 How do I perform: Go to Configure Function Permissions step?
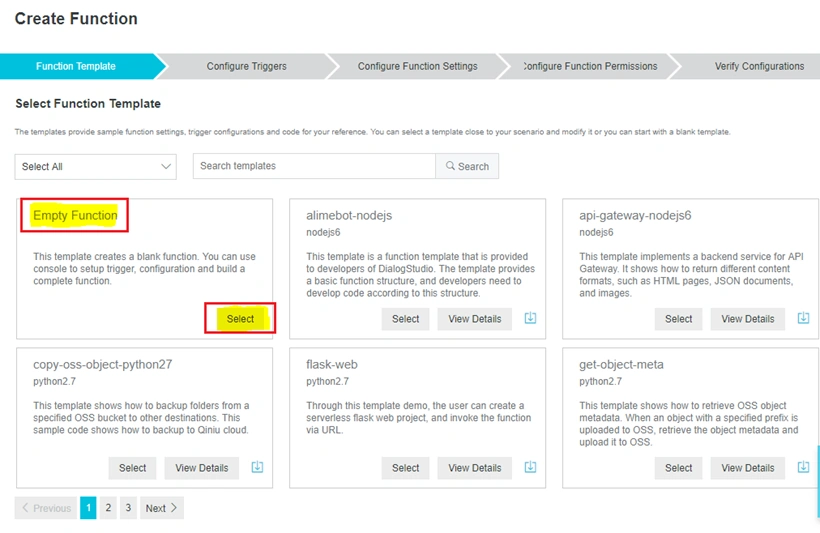click(x=590, y=66)
